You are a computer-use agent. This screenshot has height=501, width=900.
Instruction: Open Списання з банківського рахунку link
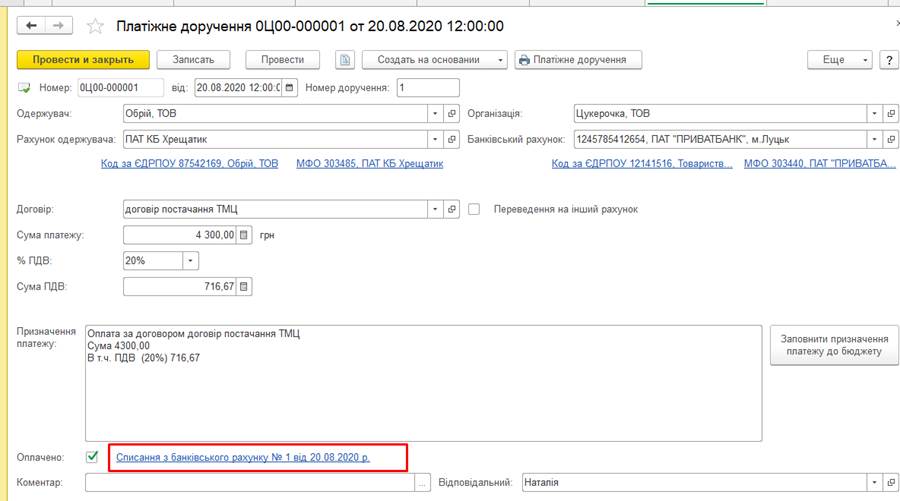[x=243, y=457]
